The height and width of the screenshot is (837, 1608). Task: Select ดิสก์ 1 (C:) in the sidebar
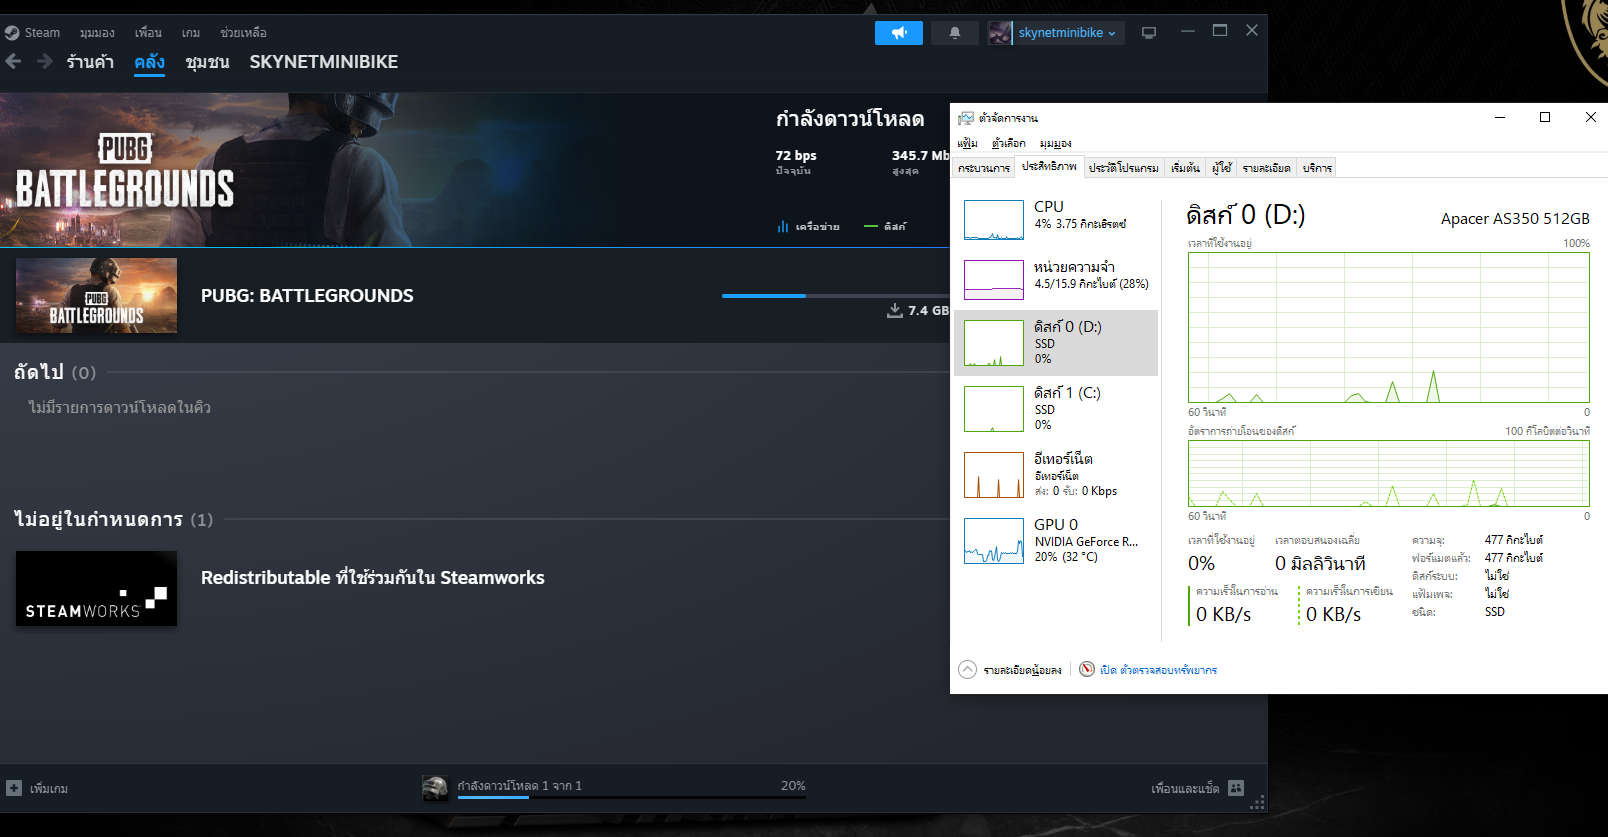1056,409
